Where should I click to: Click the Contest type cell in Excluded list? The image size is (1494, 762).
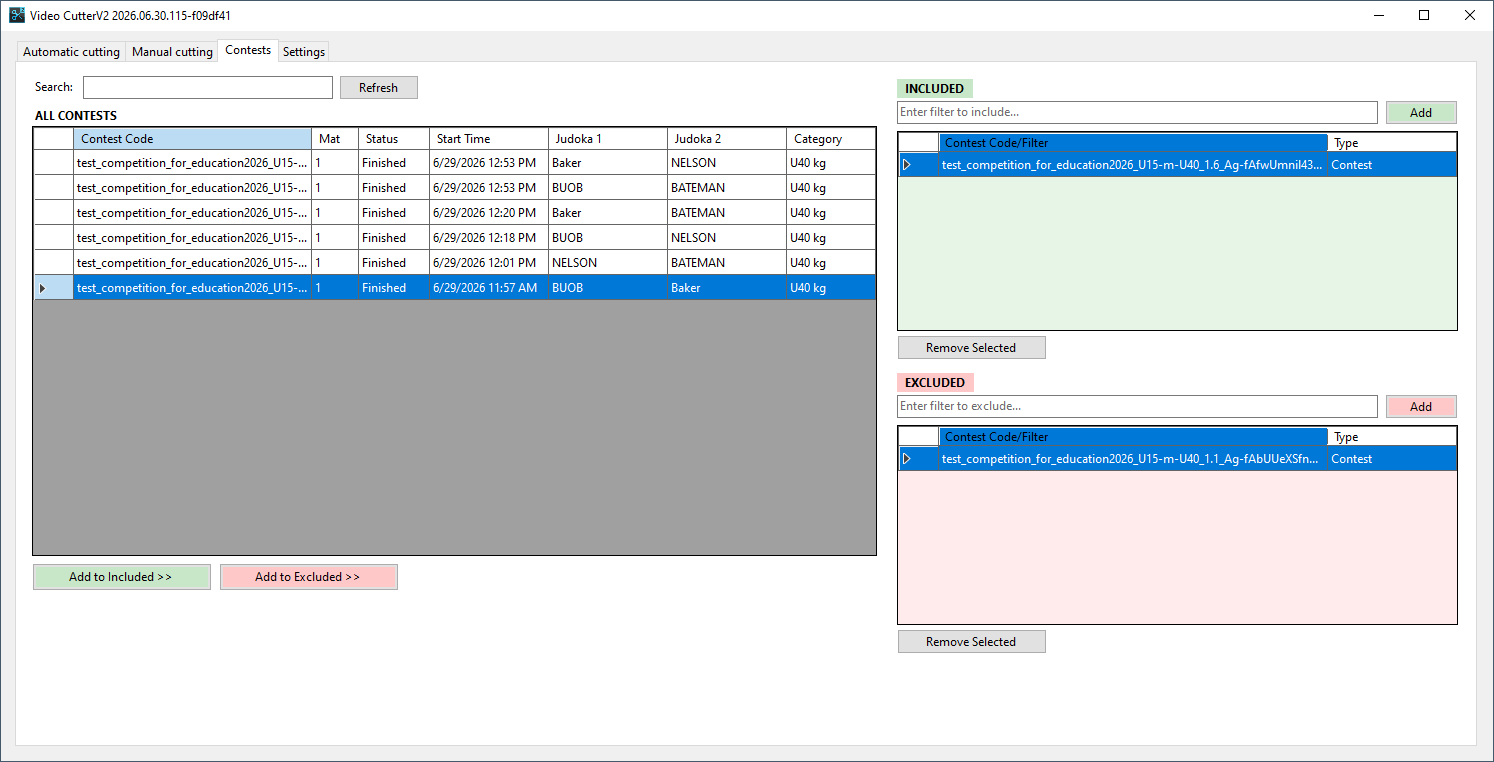click(1392, 459)
